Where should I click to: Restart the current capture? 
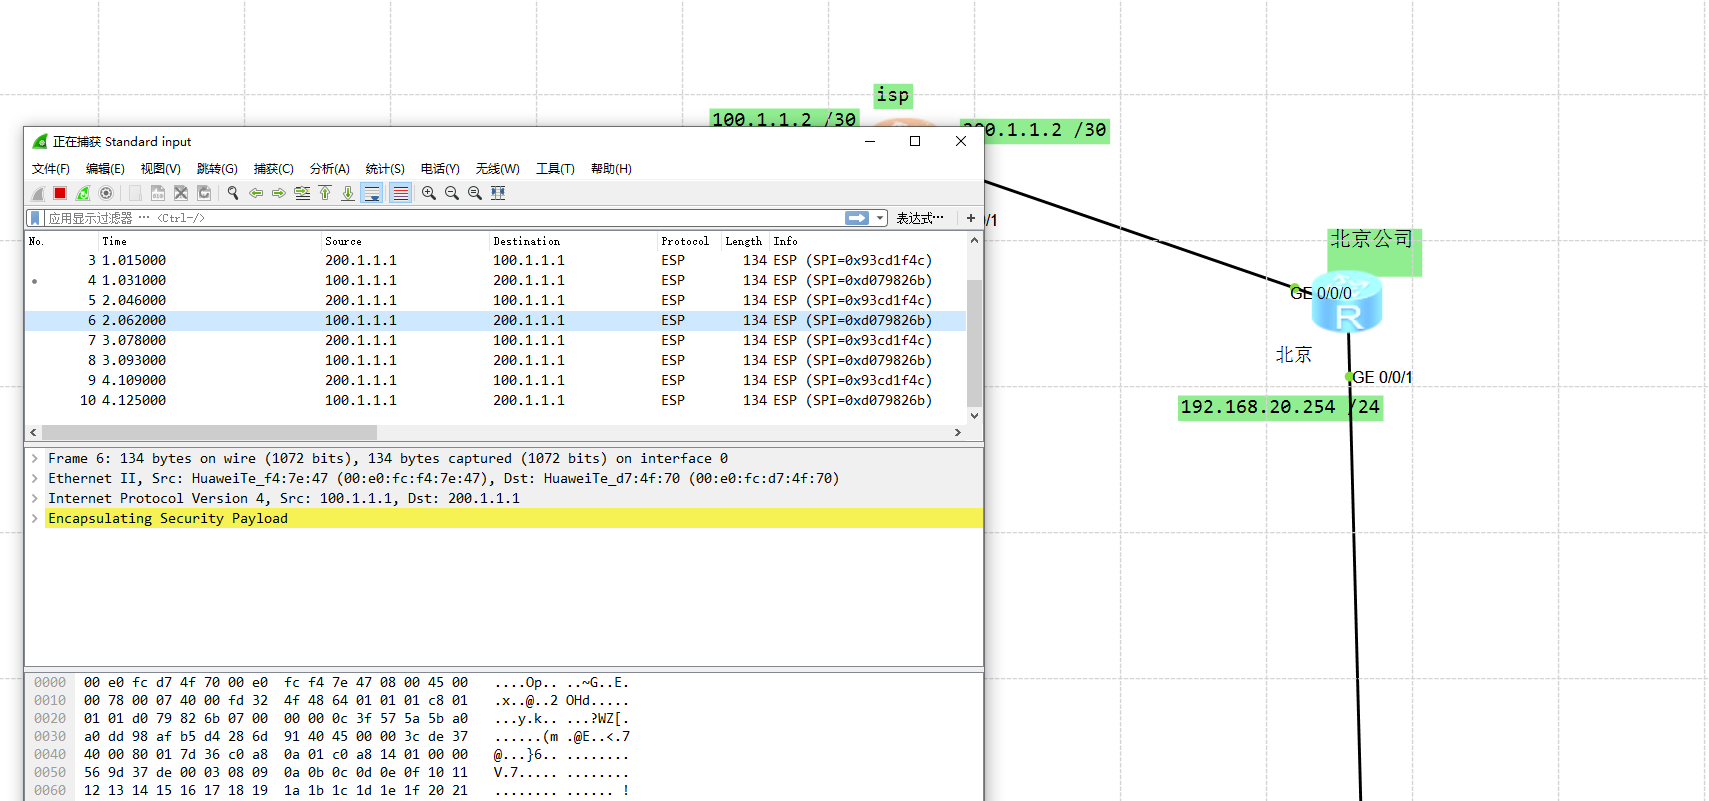(83, 193)
